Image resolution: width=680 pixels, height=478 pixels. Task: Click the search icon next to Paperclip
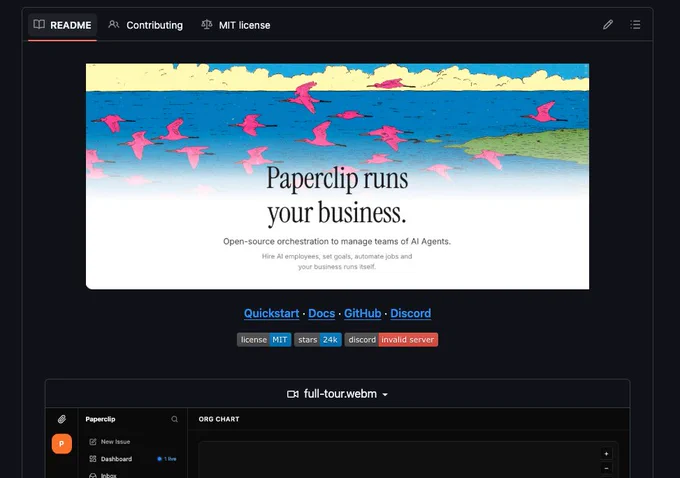[174, 419]
